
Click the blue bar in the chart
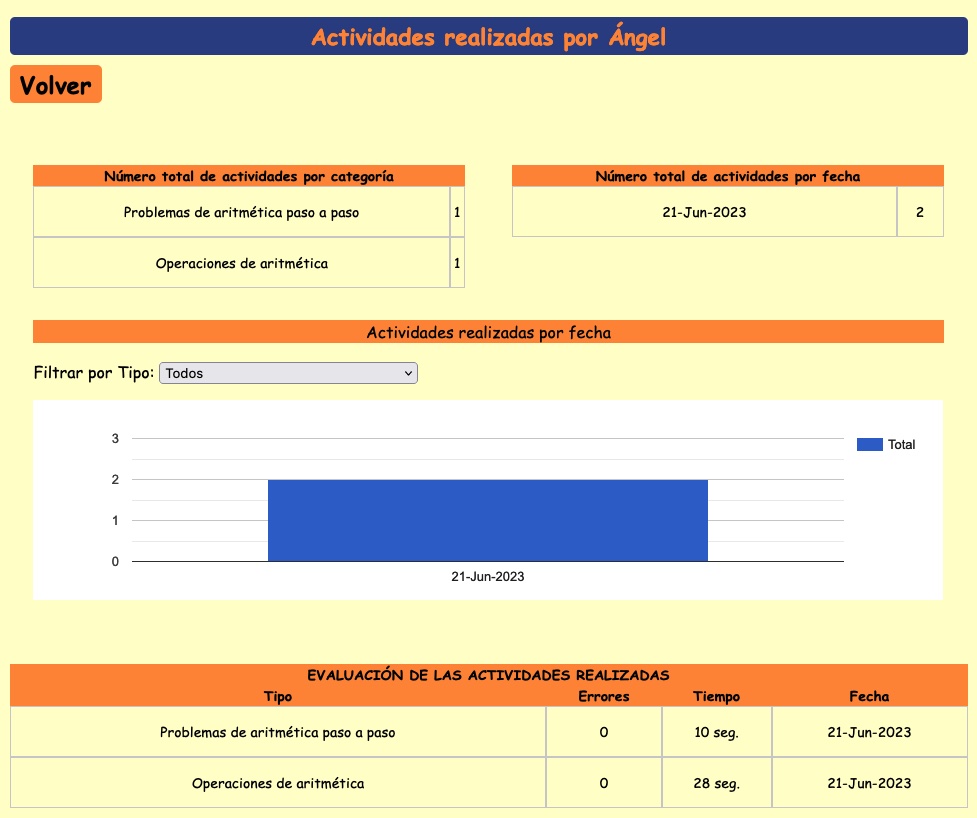pyautogui.click(x=487, y=520)
